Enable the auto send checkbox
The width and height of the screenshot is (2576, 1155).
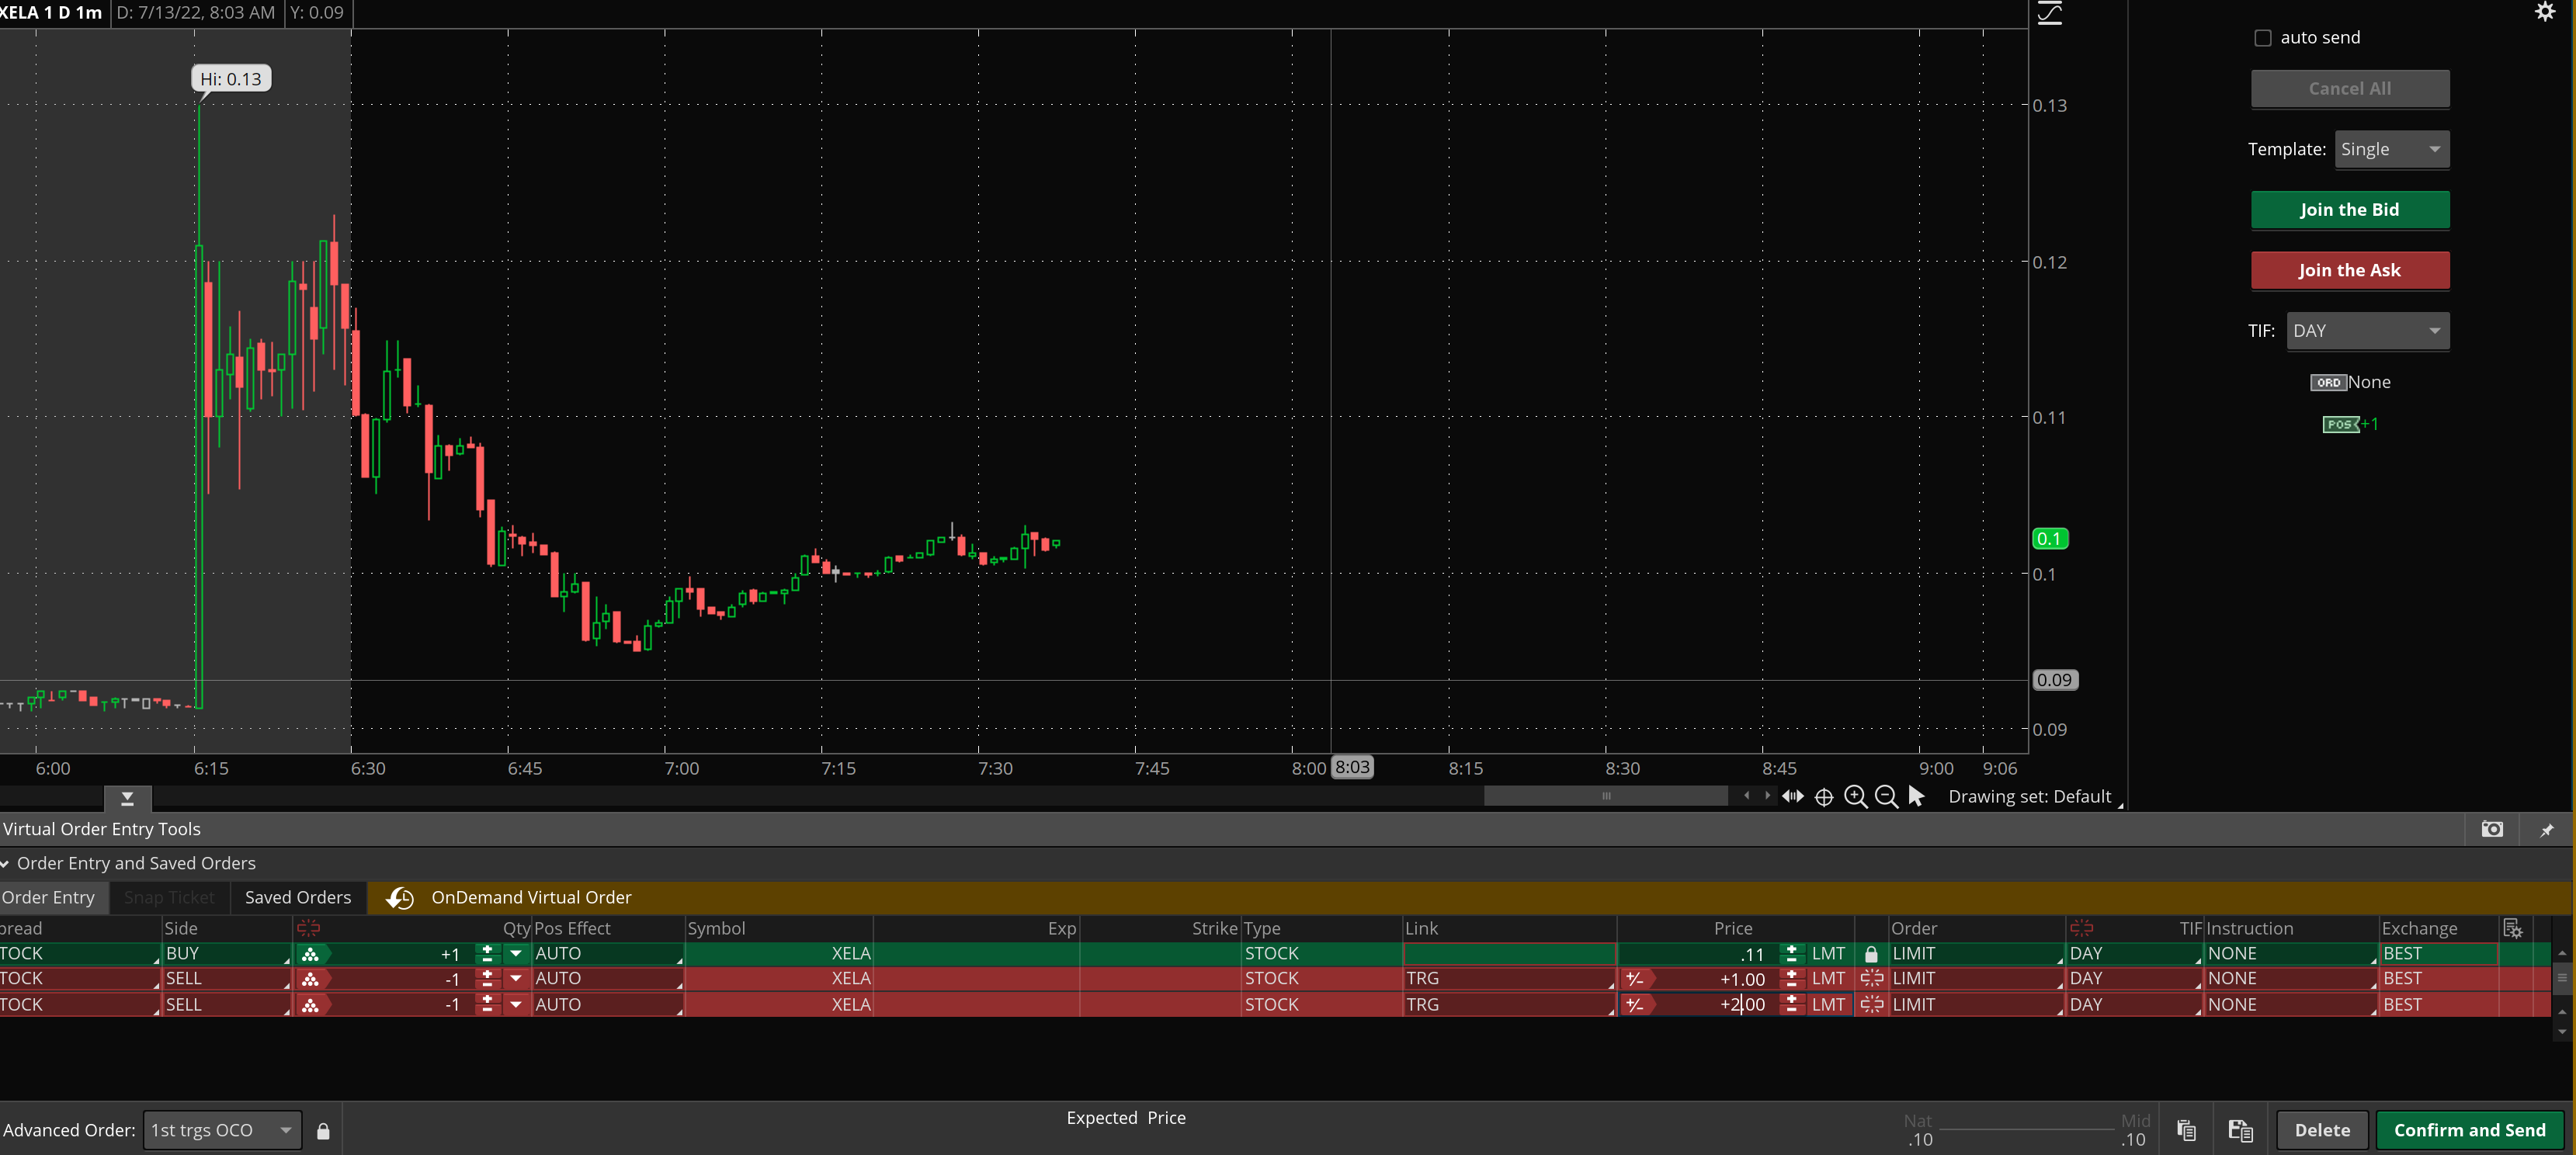point(2263,38)
